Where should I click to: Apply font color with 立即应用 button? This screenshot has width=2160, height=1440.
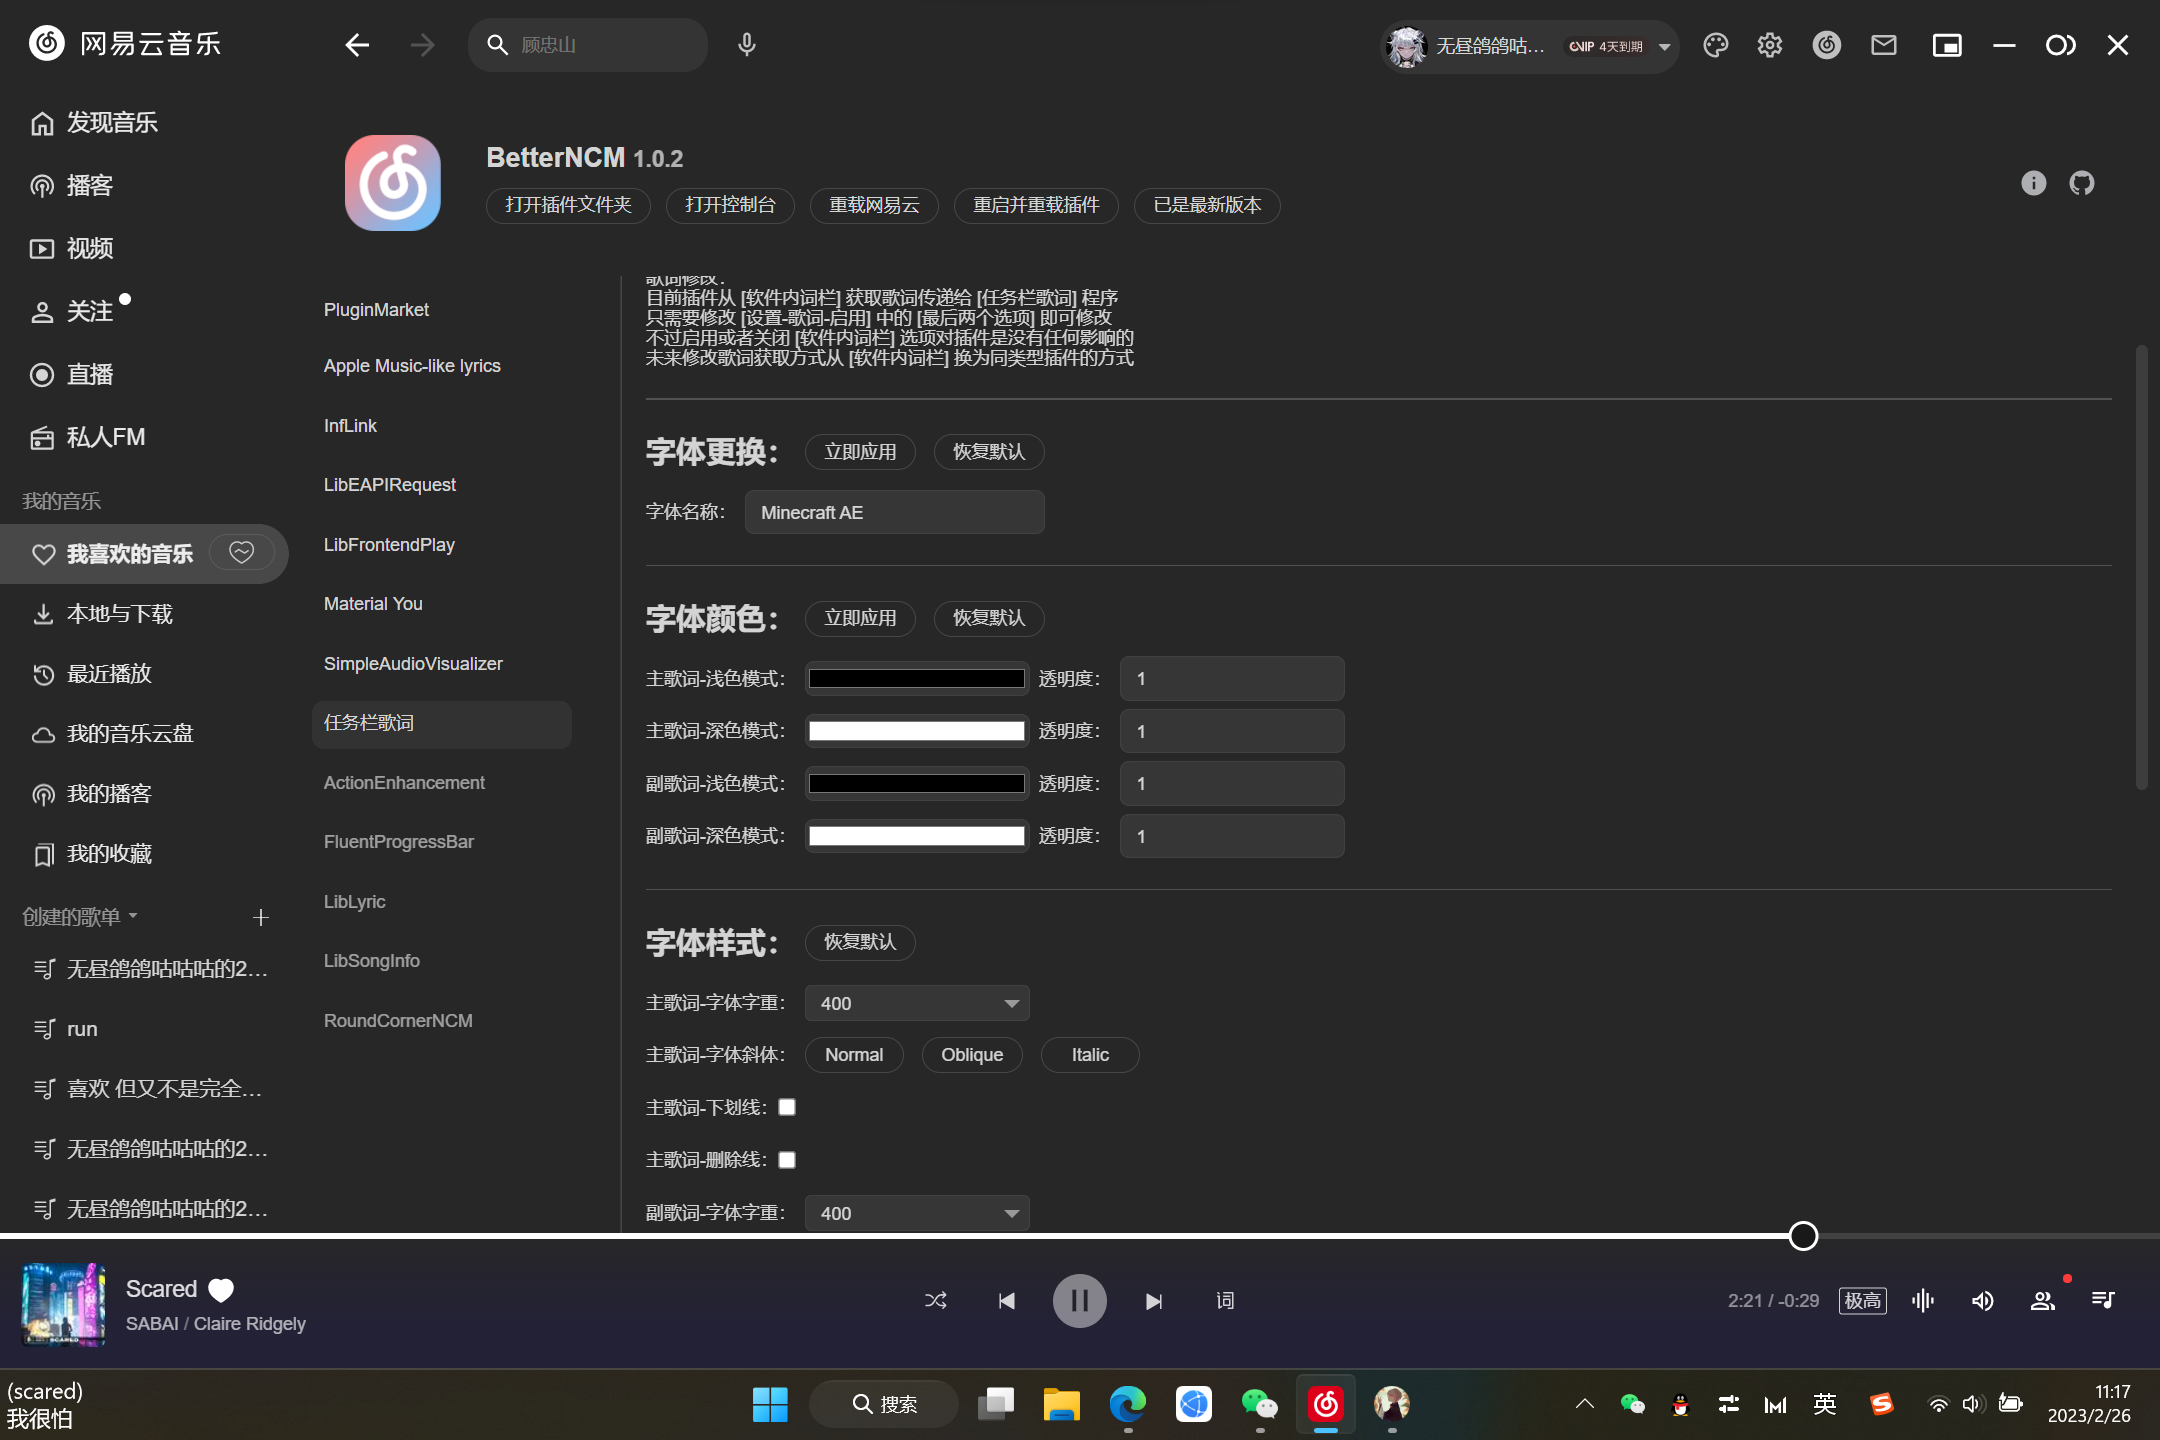[859, 618]
